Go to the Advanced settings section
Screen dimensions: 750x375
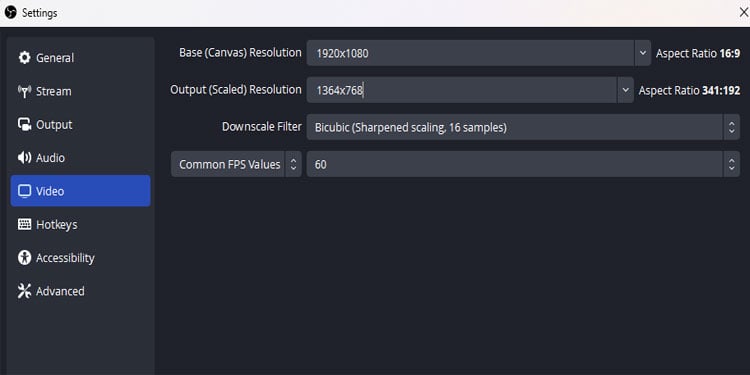[80, 291]
